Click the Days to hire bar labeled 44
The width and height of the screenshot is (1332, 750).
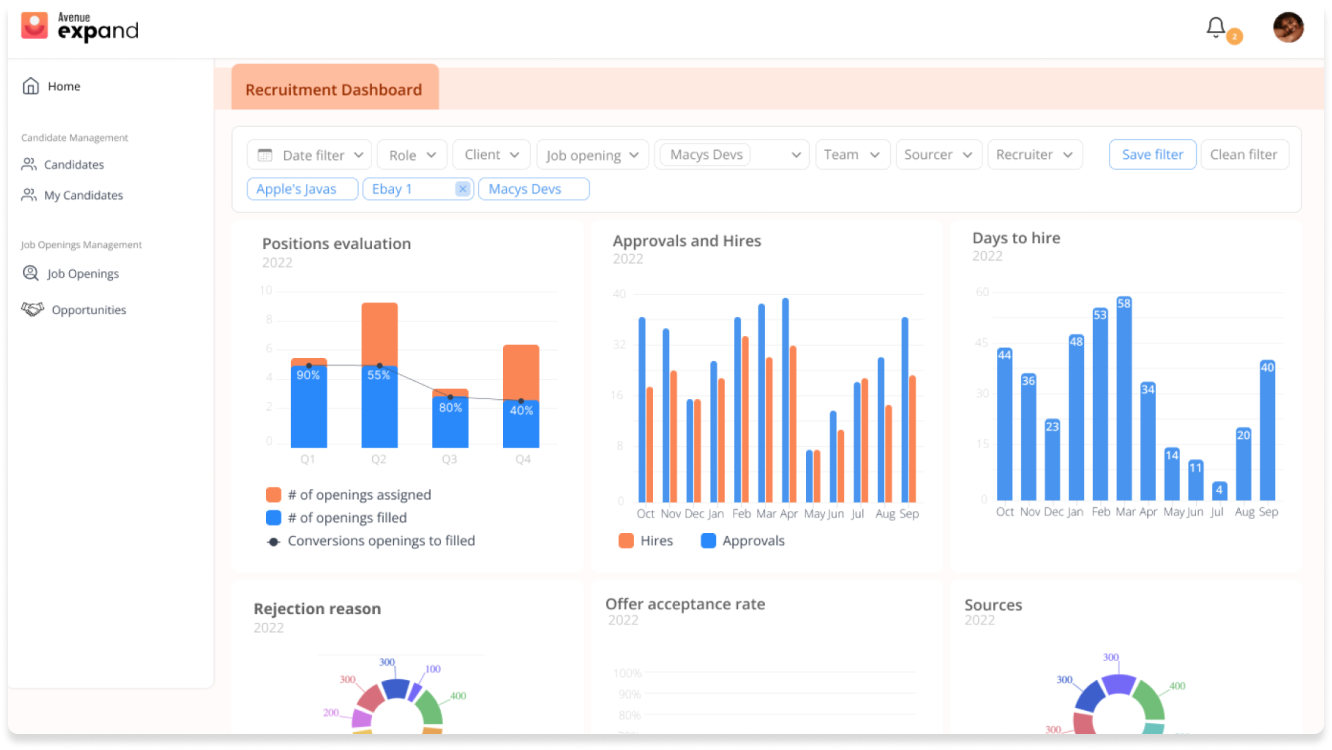coord(1005,424)
